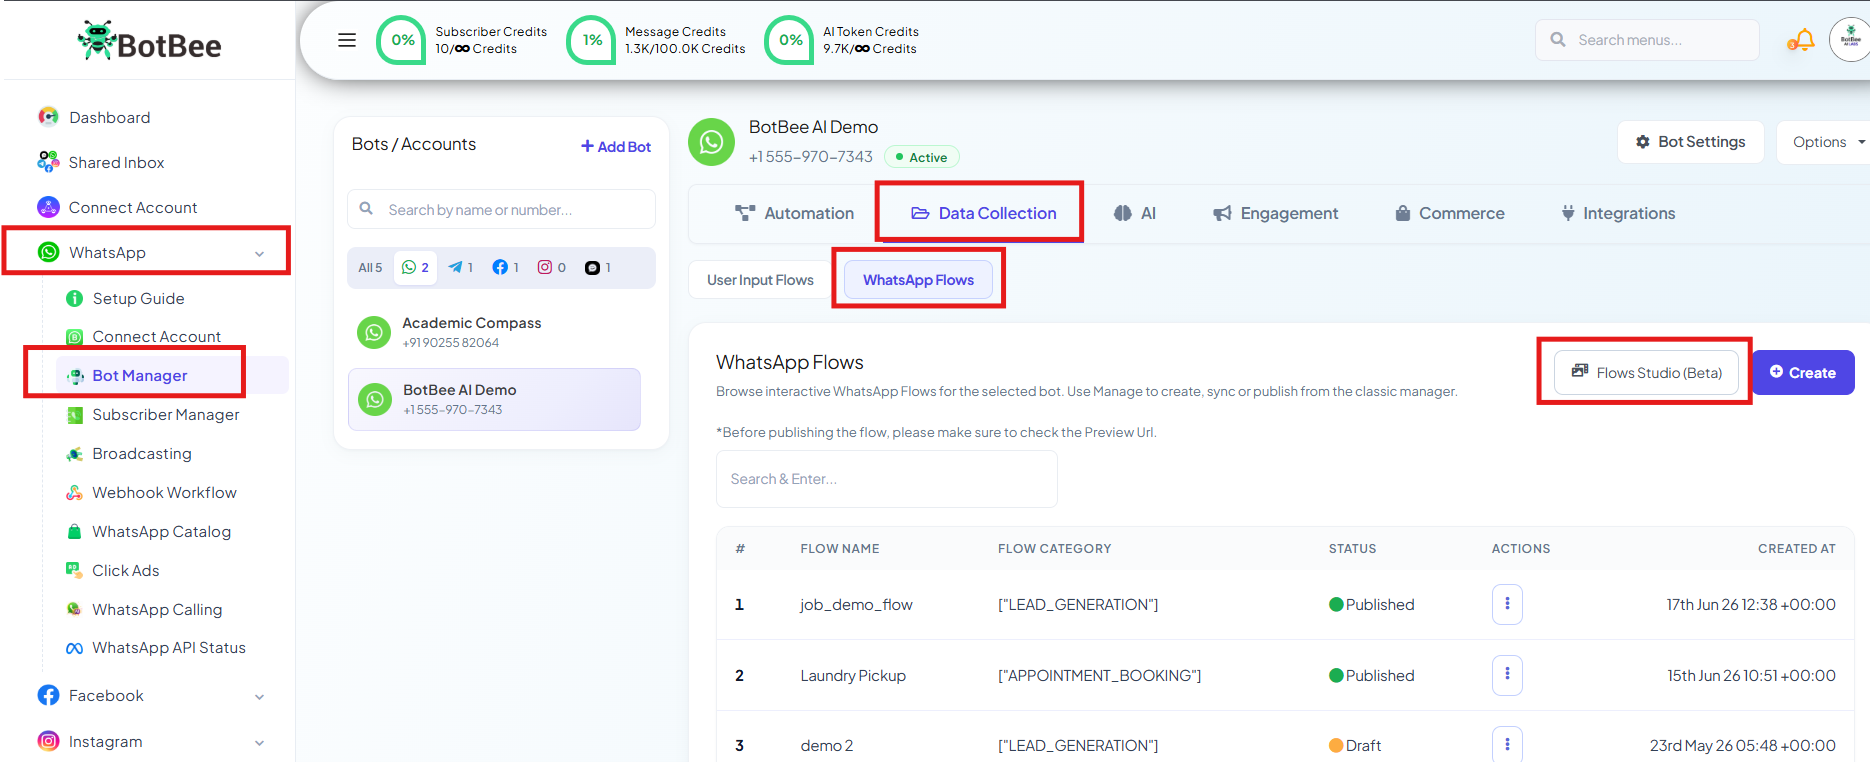Open actions menu for demo 2
Screen dimensions: 1870x762
click(1507, 745)
